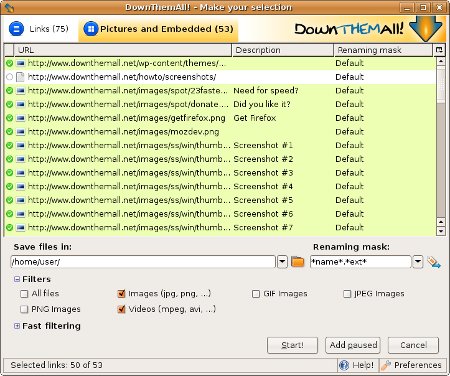
Task: Click image icon of Screenshot #4 row
Action: [x=21, y=186]
